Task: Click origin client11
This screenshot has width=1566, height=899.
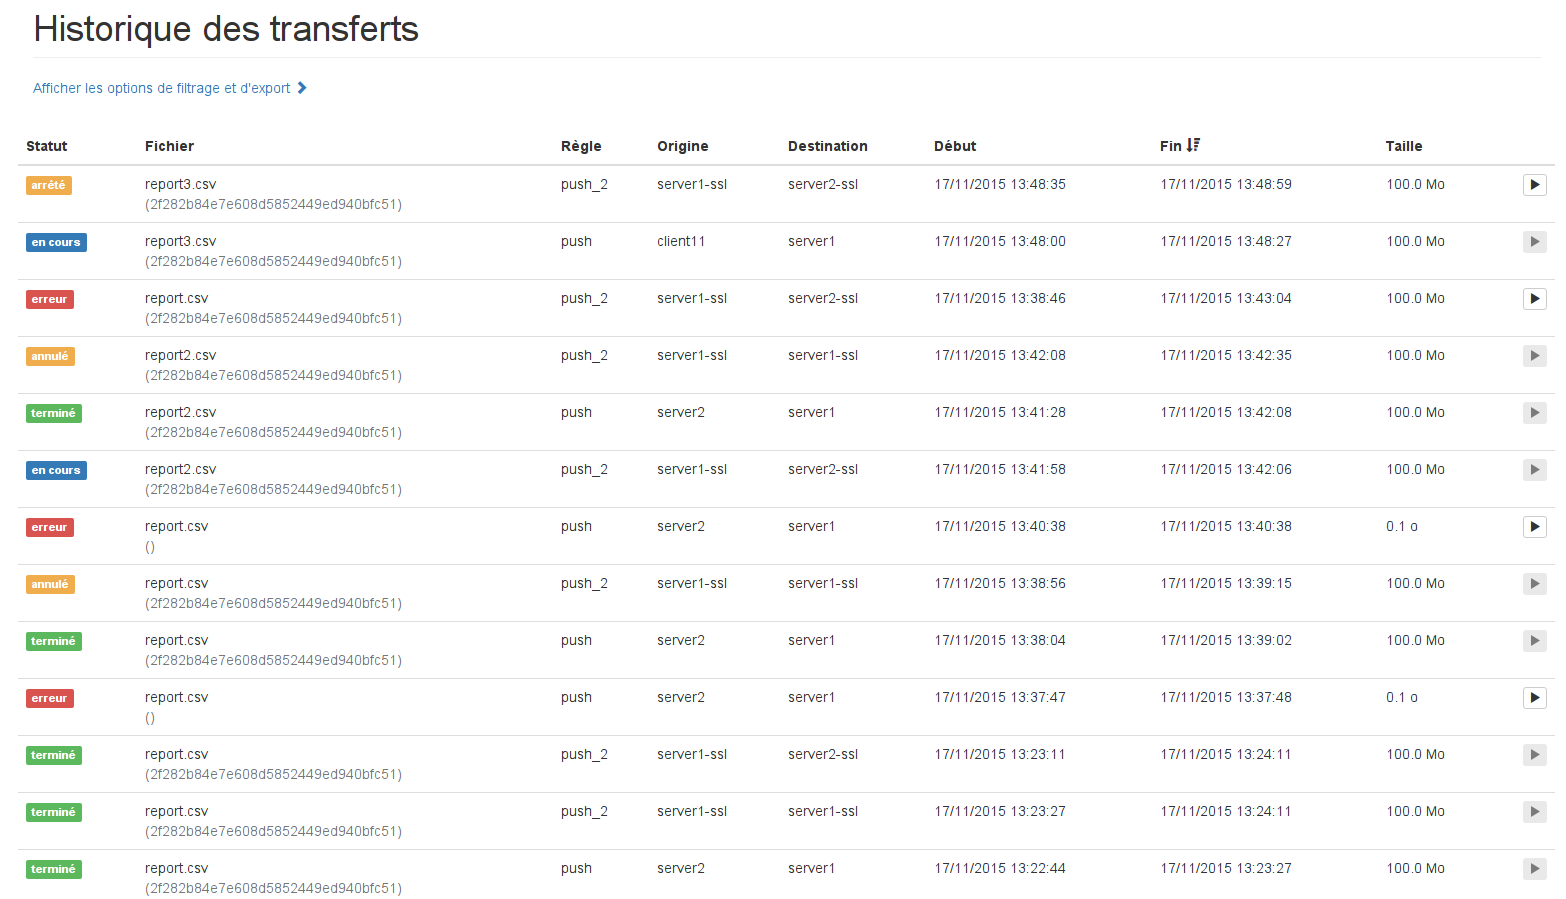Action: click(681, 241)
